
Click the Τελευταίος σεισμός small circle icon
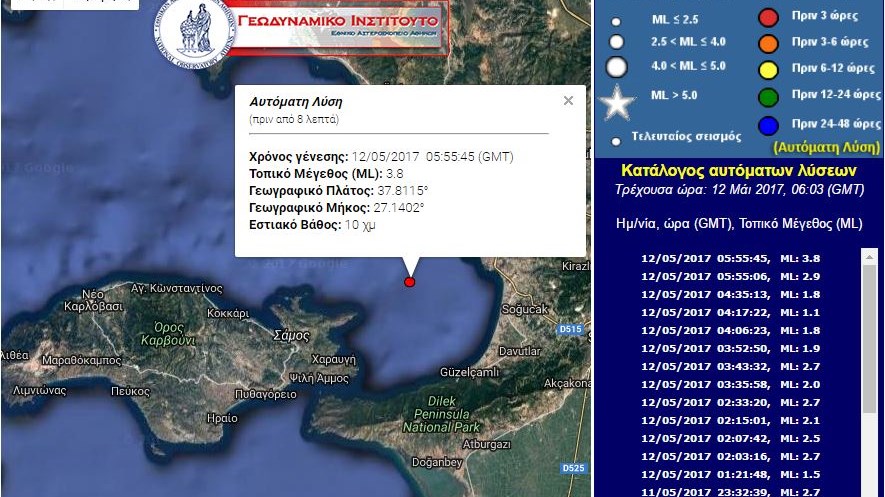pyautogui.click(x=616, y=141)
